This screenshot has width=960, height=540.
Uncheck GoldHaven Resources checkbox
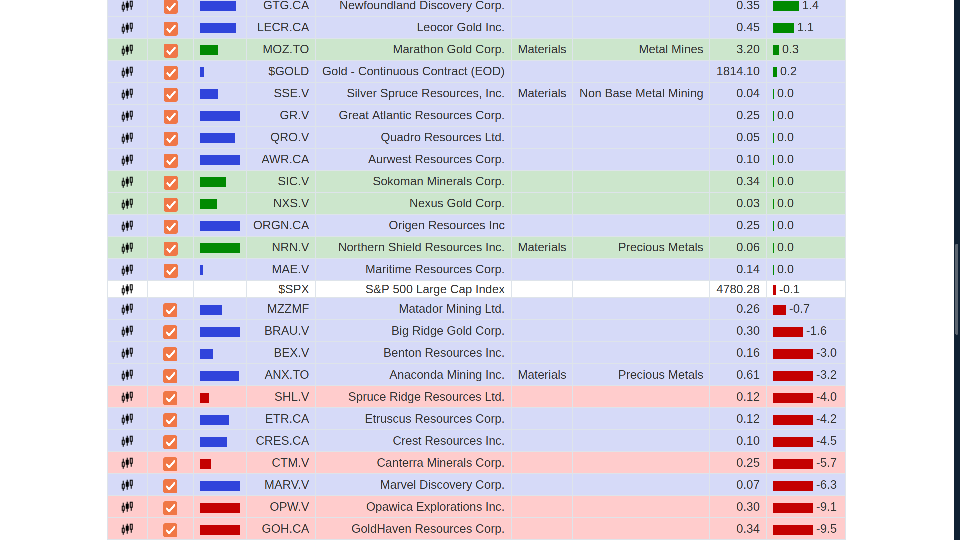coord(170,531)
